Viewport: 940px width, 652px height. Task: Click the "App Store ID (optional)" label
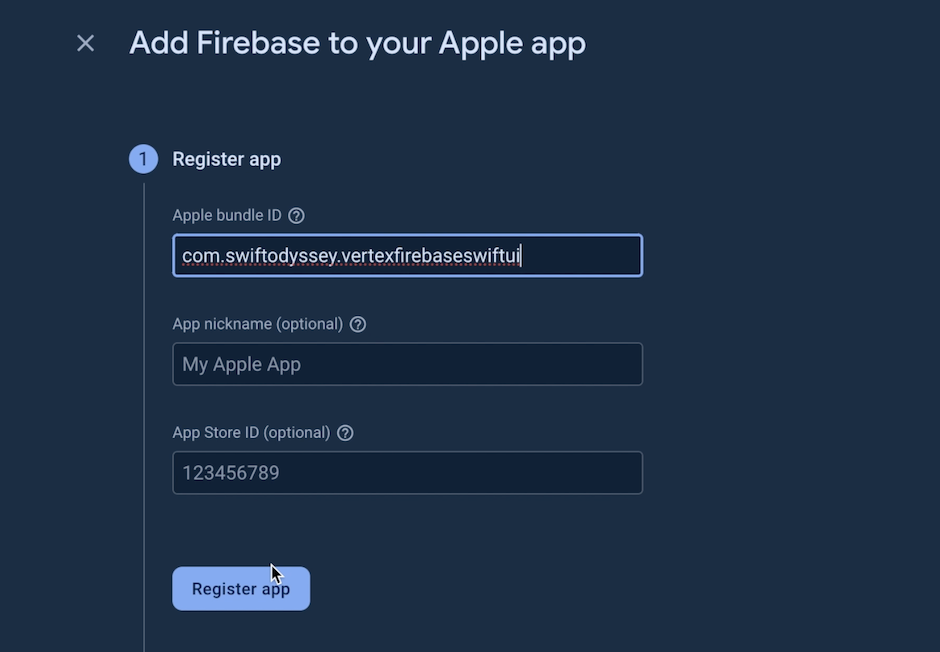251,433
